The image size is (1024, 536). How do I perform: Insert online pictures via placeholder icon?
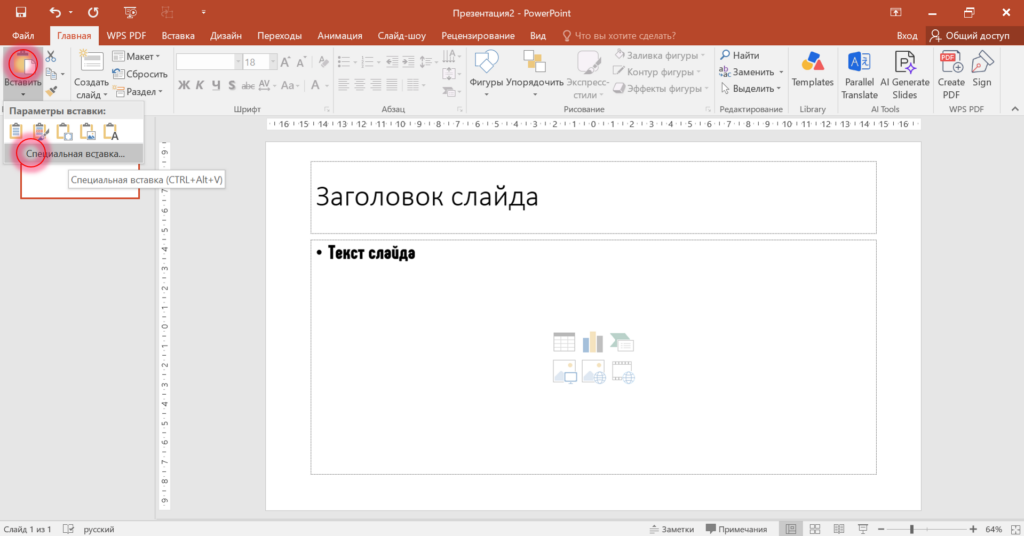point(593,371)
